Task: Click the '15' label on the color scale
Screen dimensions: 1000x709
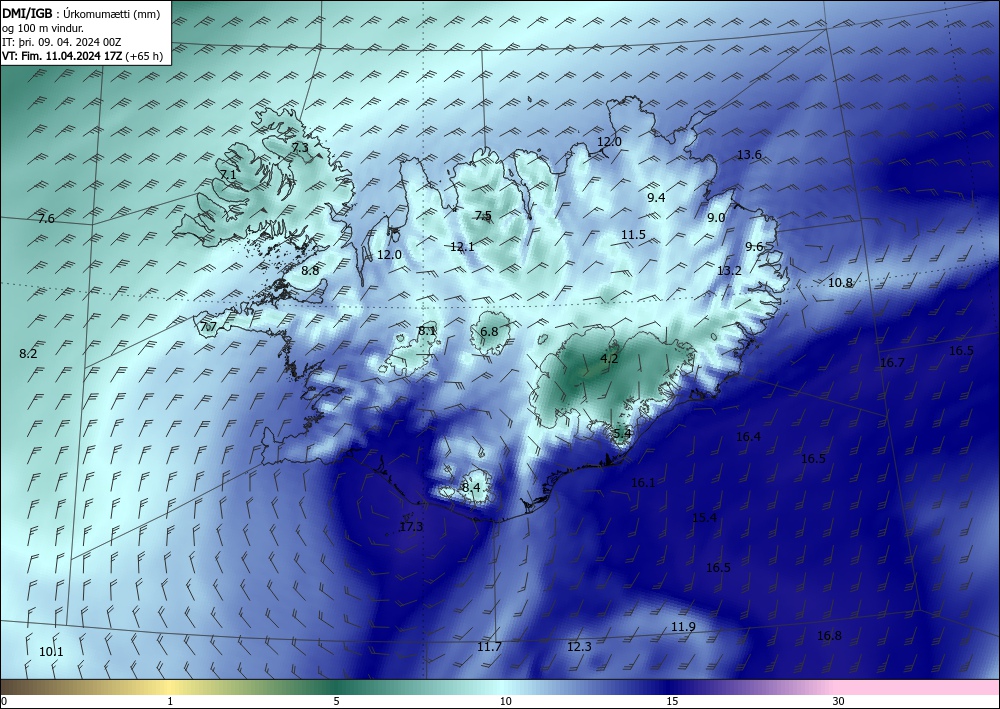Action: [672, 702]
